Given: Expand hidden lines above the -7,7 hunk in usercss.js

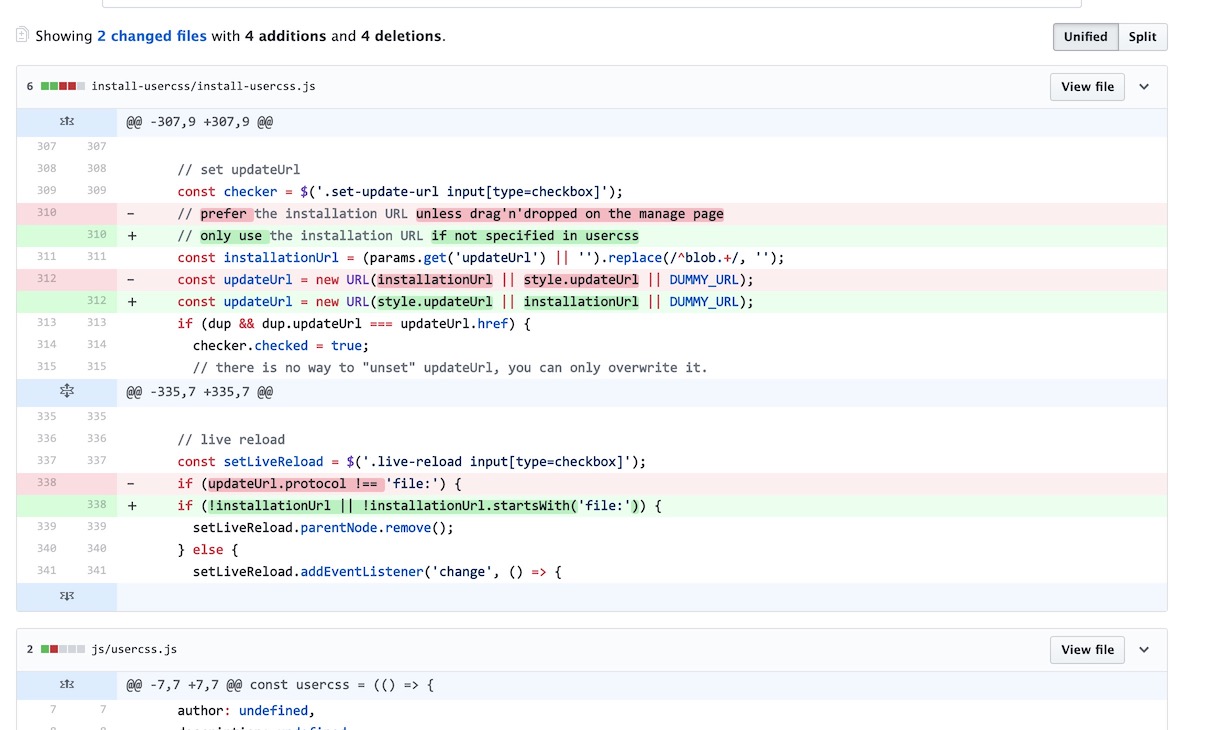Looking at the screenshot, I should [67, 685].
